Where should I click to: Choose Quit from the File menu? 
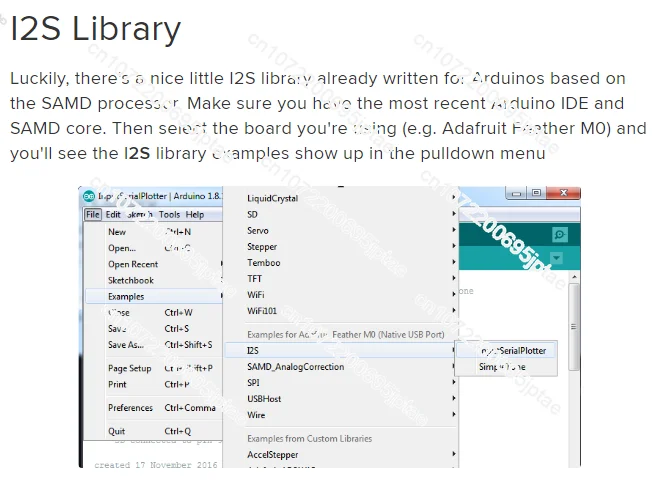(x=153, y=431)
